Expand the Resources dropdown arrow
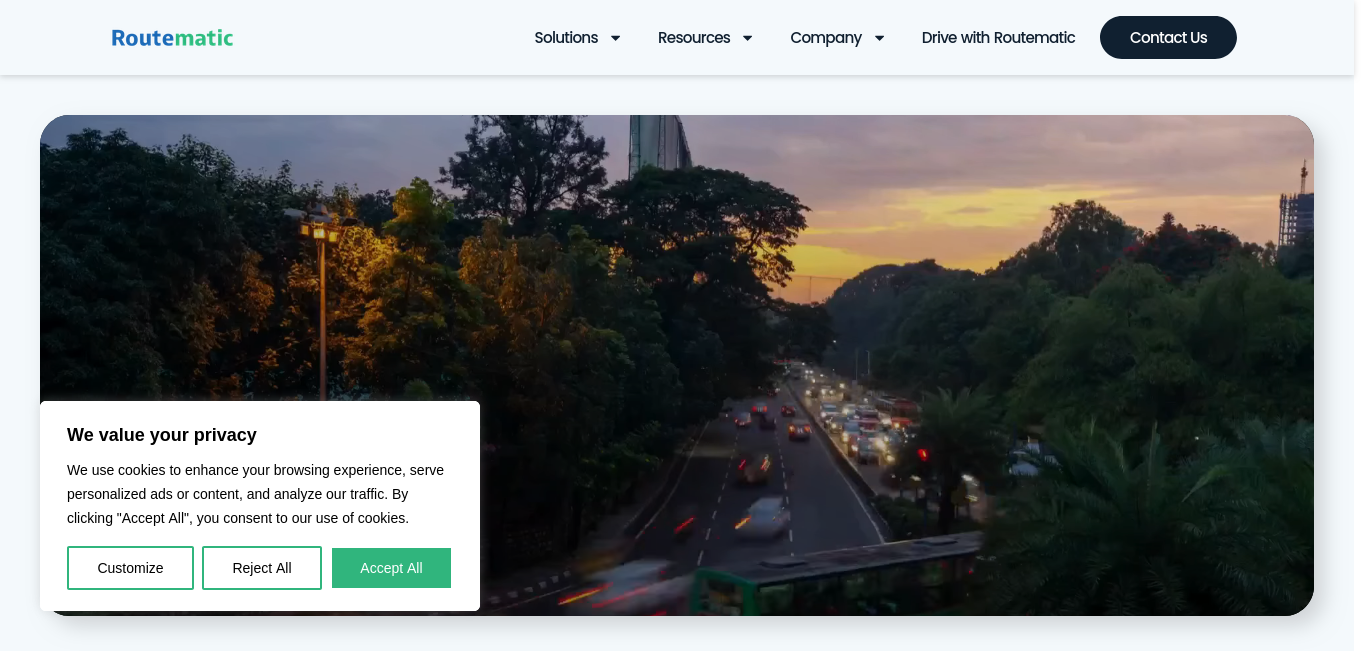This screenshot has width=1366, height=651. pyautogui.click(x=747, y=38)
